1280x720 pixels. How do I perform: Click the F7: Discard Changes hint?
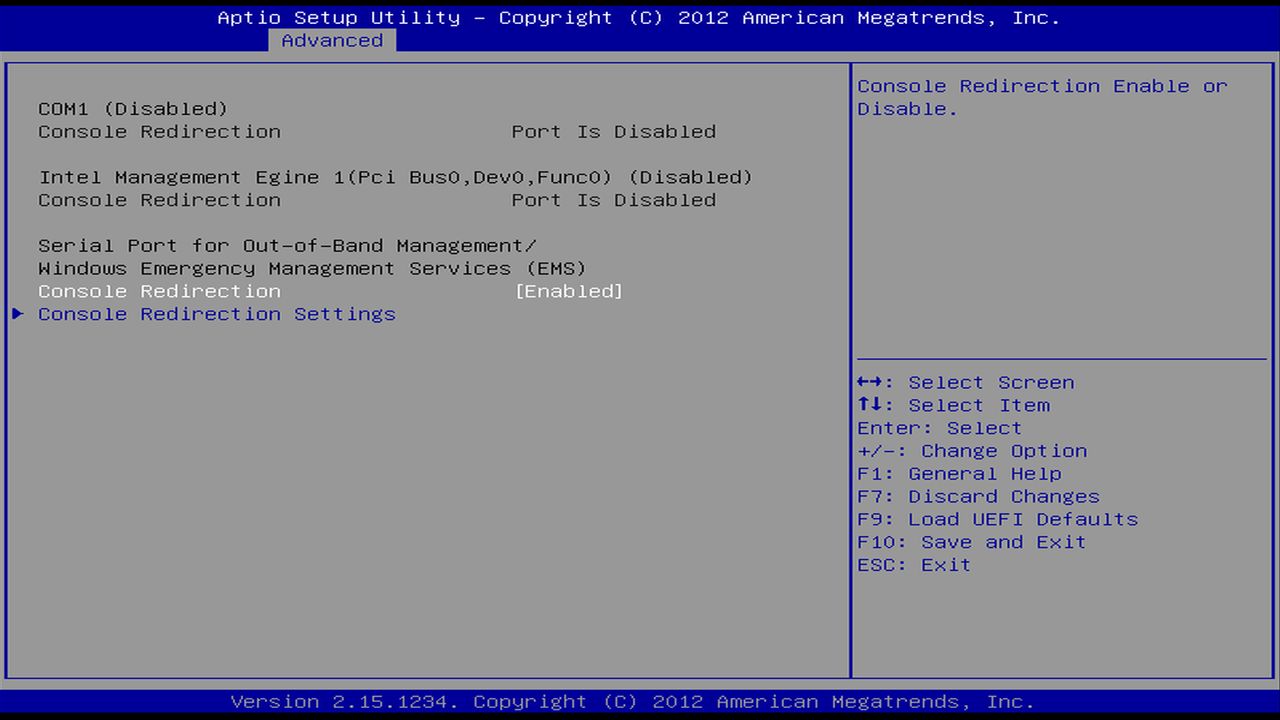click(979, 496)
